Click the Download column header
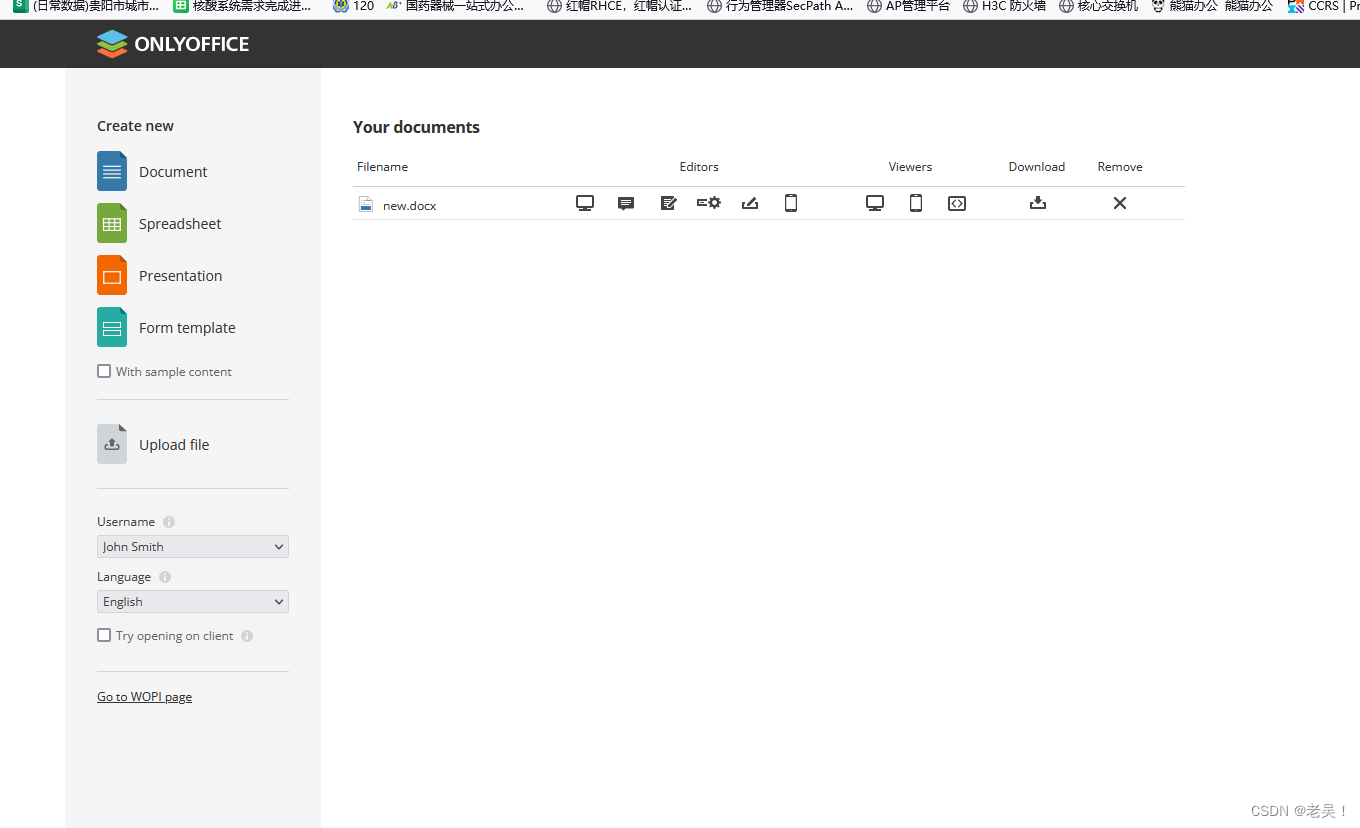1360x828 pixels. (1037, 167)
